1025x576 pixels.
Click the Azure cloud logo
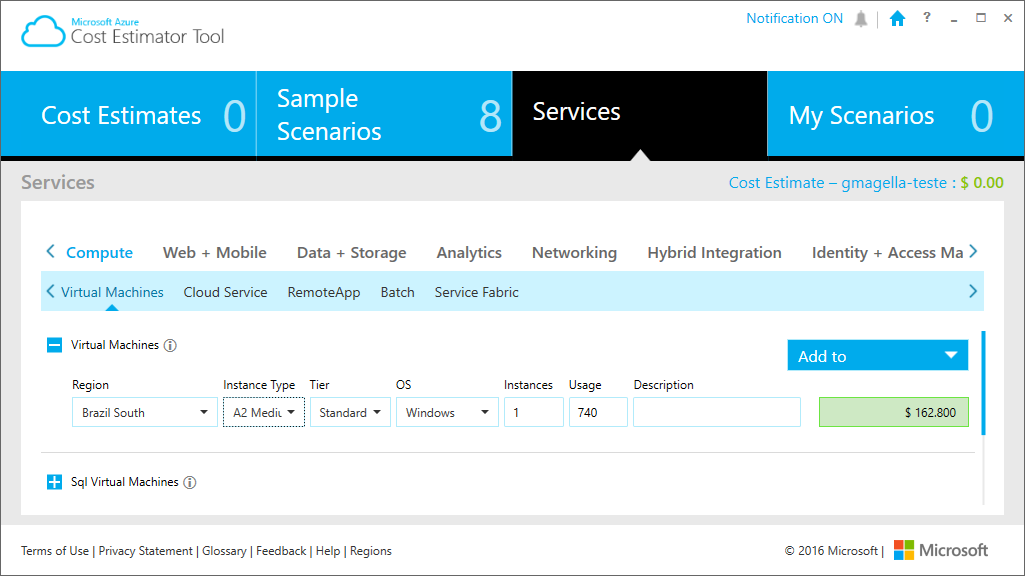(x=42, y=31)
